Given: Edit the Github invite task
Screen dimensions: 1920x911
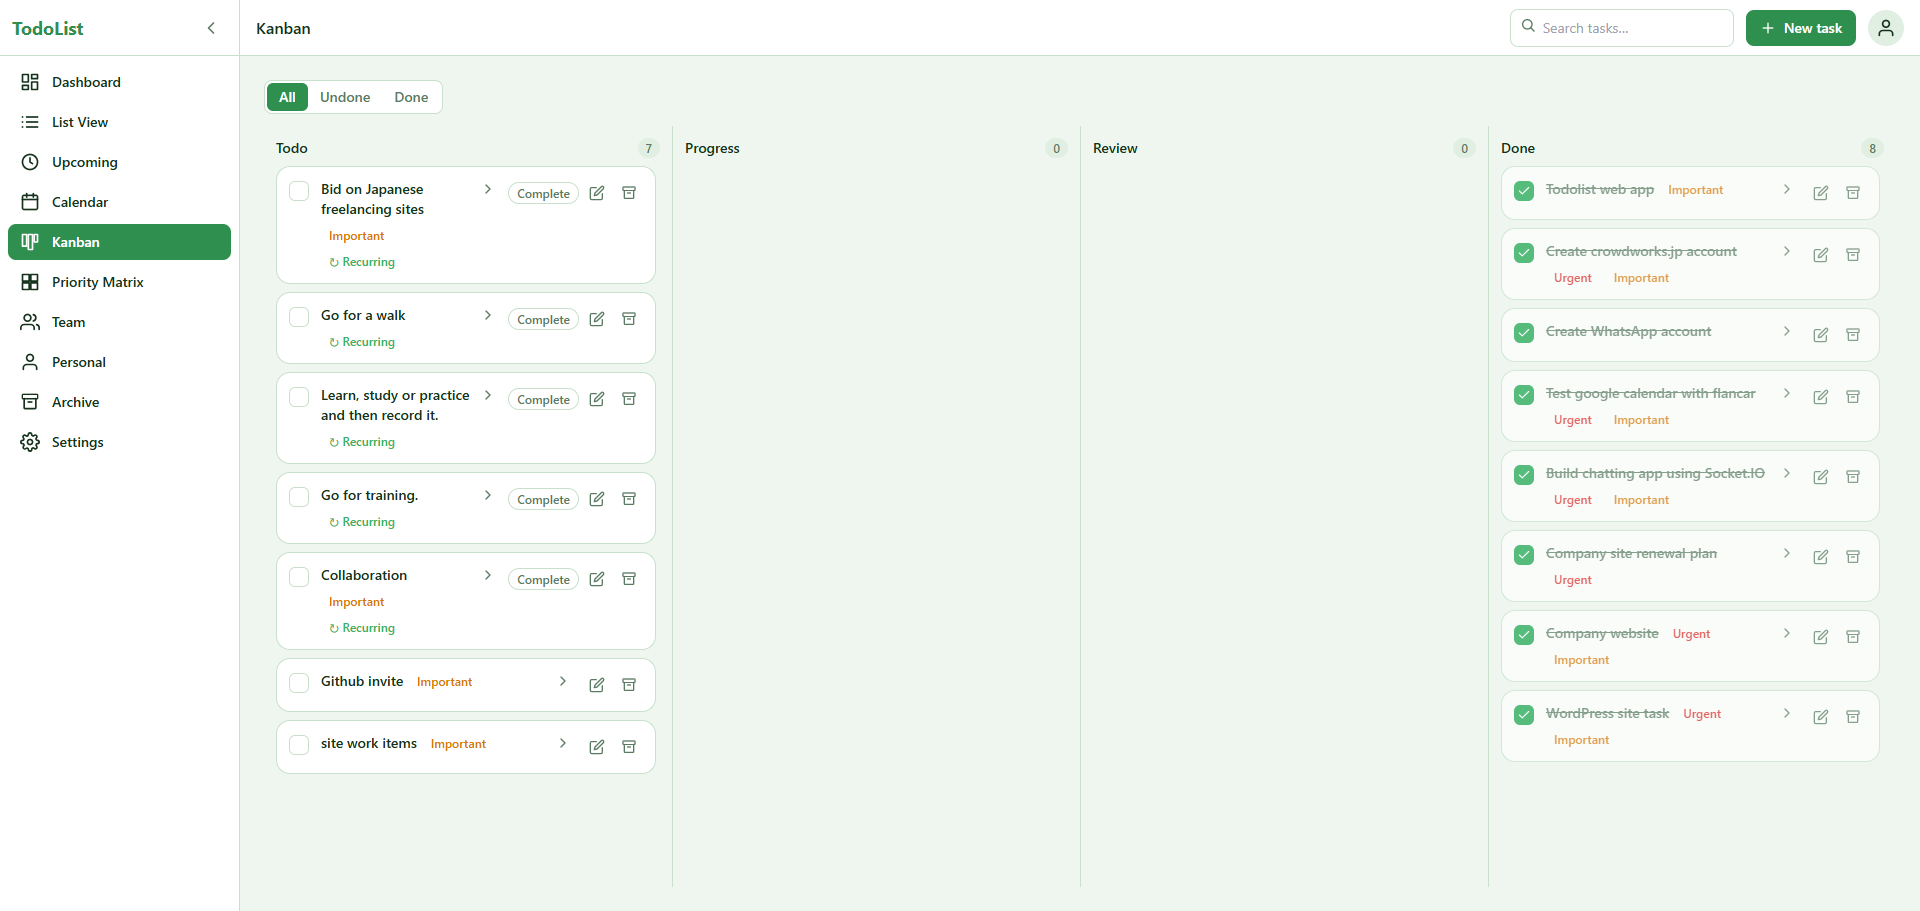Looking at the screenshot, I should tap(597, 685).
